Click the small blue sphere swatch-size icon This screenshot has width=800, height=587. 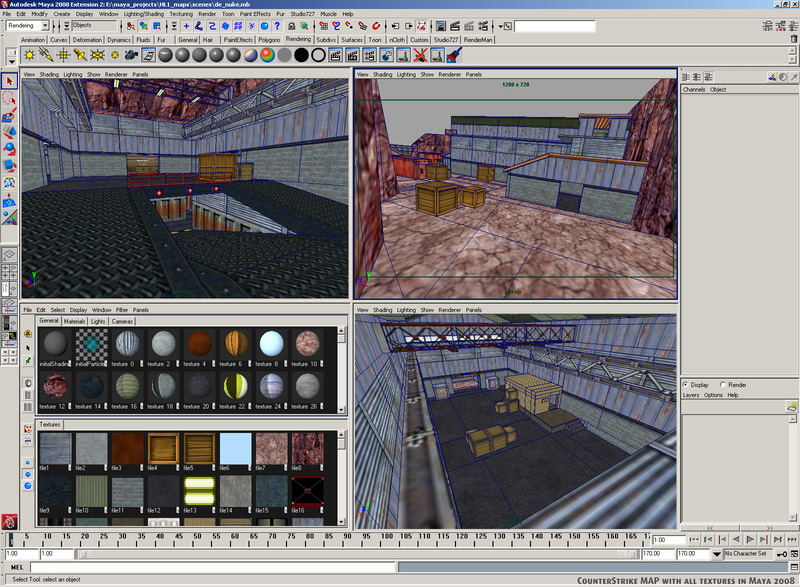[x=28, y=463]
